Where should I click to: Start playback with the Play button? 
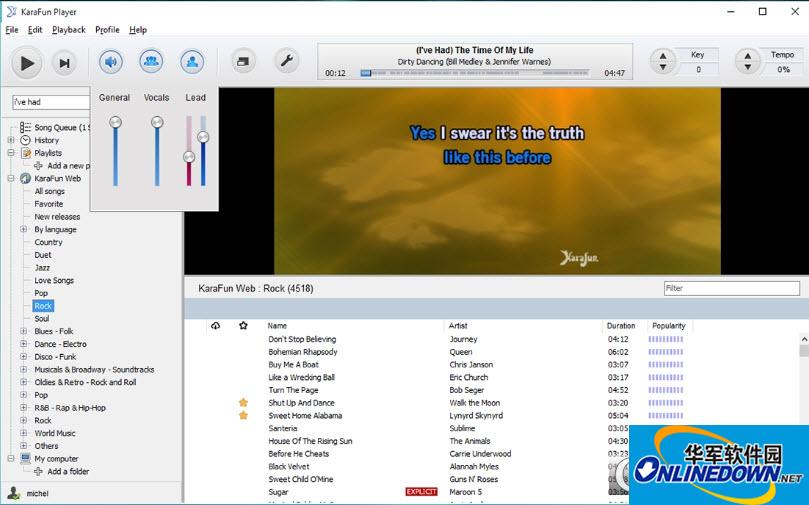coord(26,63)
